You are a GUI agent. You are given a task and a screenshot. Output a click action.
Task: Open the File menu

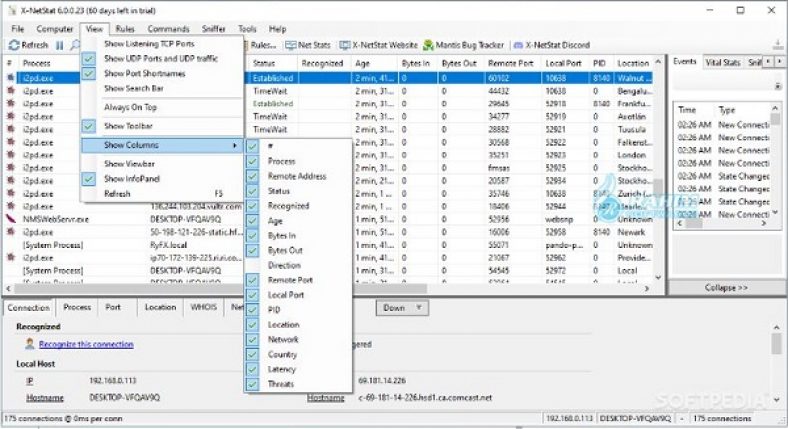(18, 29)
